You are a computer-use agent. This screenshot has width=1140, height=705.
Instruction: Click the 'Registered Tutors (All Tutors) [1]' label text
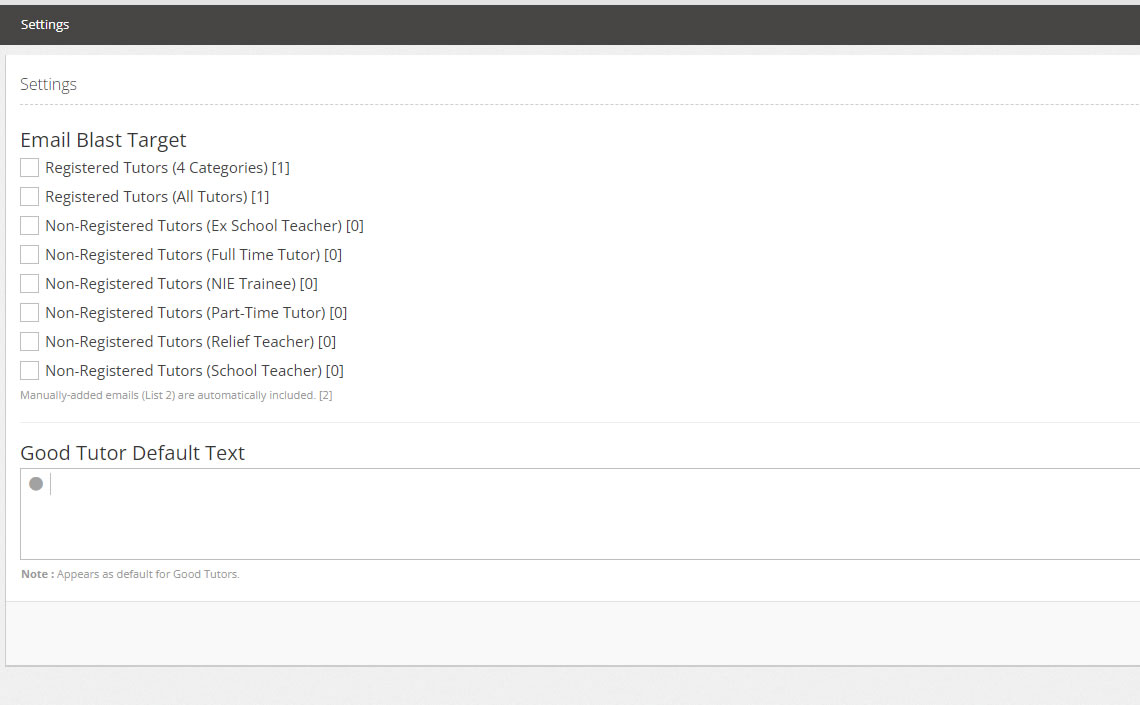click(x=157, y=197)
